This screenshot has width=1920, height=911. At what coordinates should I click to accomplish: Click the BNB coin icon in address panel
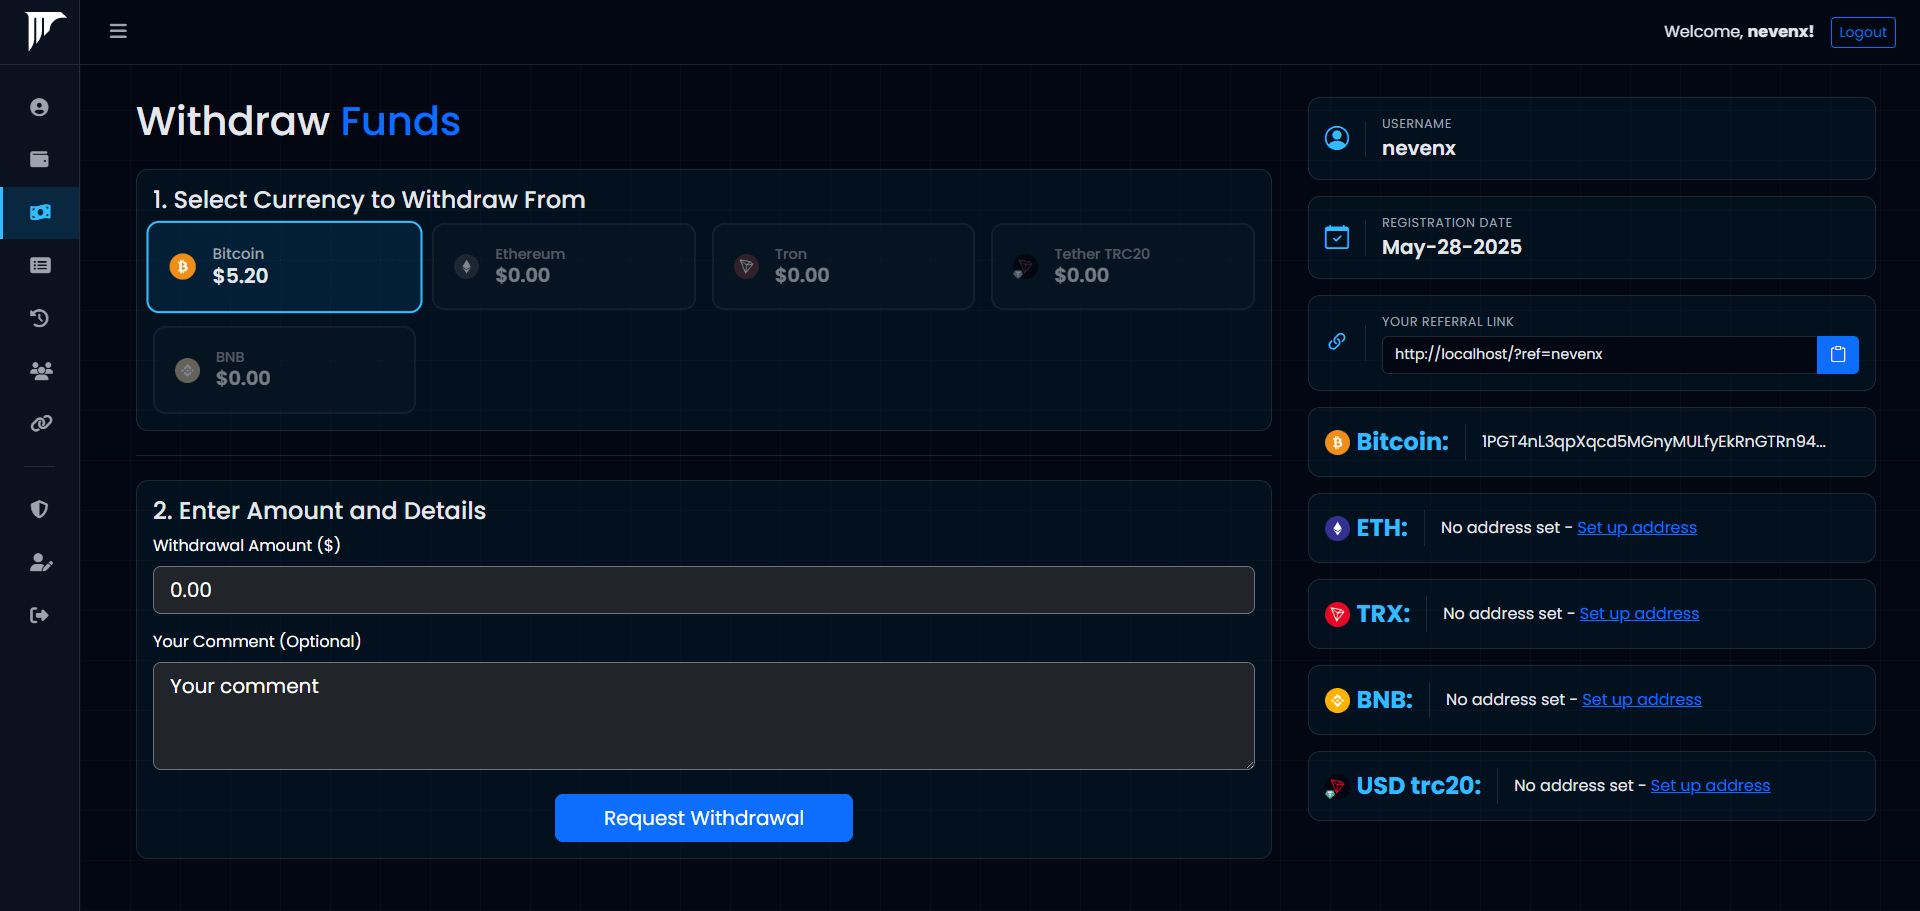pos(1337,700)
